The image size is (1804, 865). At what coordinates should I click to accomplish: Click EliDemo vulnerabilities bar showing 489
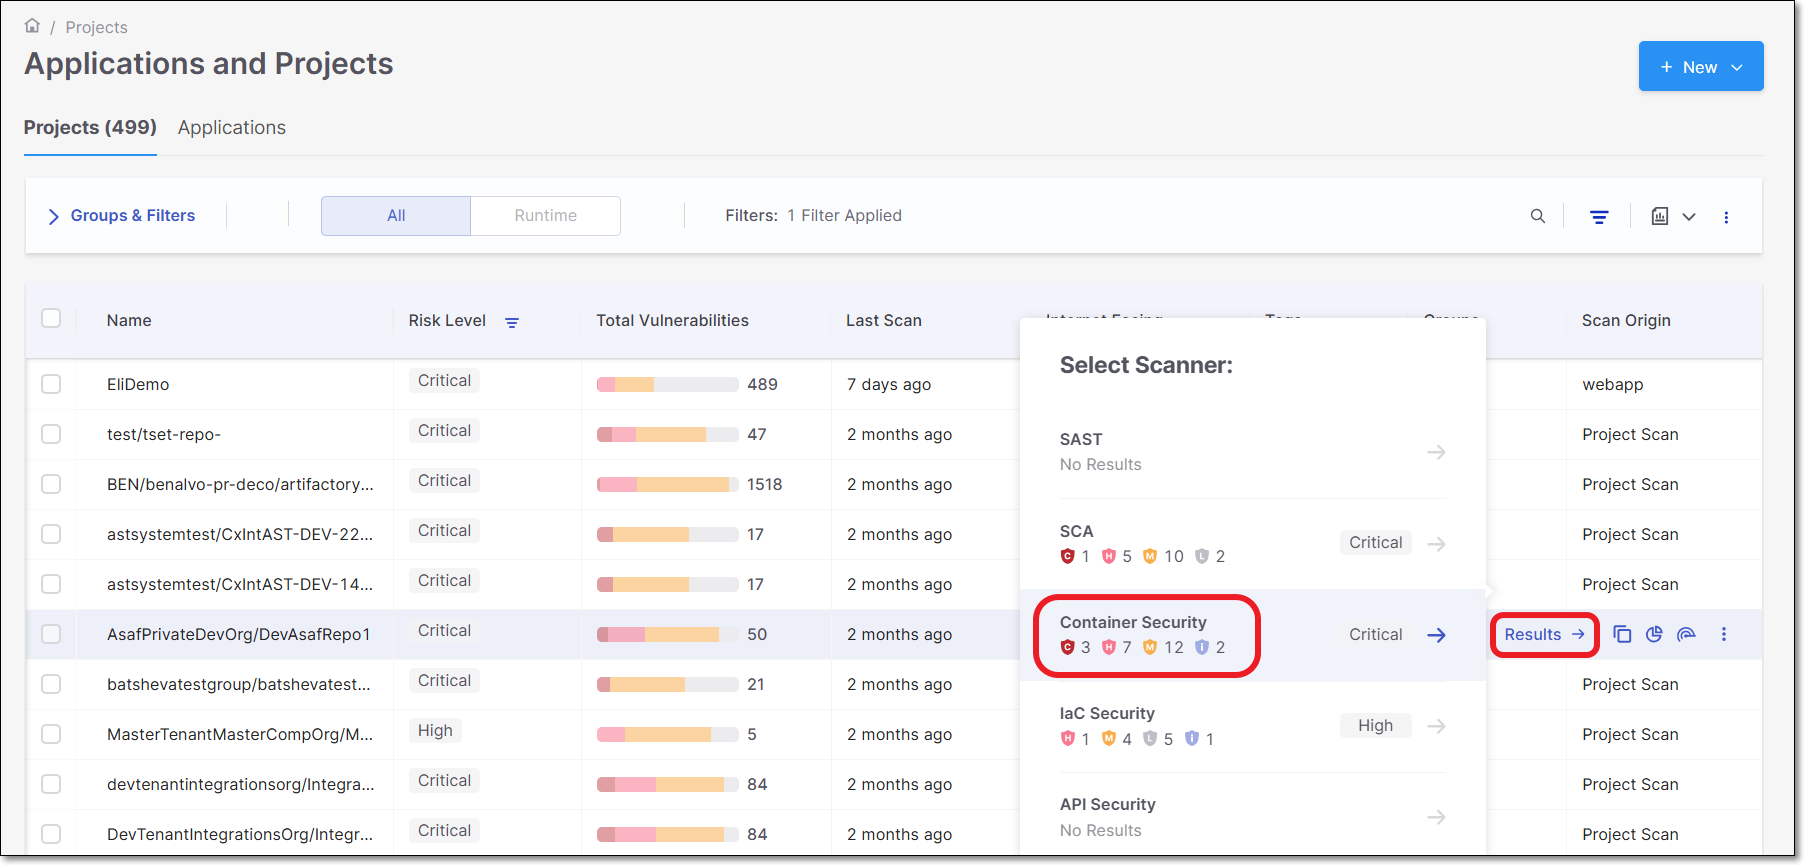[667, 384]
